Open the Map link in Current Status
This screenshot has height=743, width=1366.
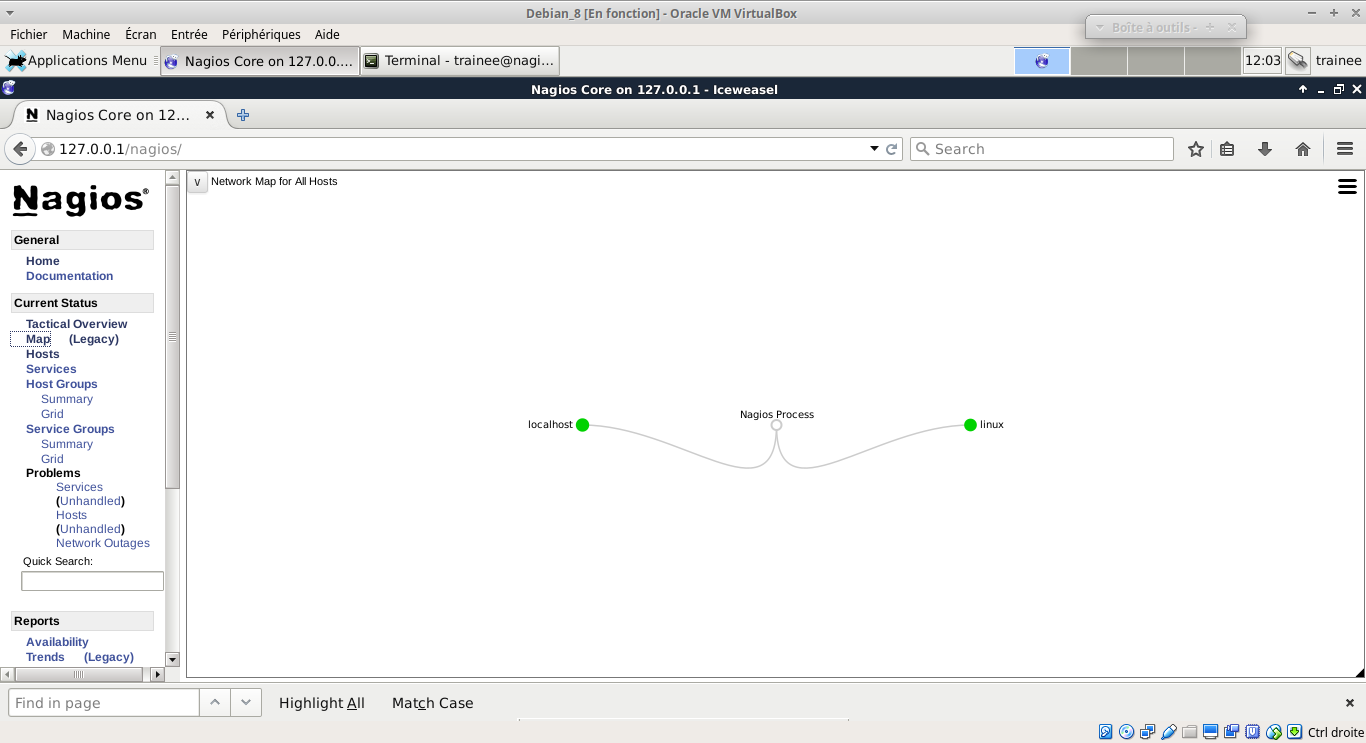(x=38, y=339)
